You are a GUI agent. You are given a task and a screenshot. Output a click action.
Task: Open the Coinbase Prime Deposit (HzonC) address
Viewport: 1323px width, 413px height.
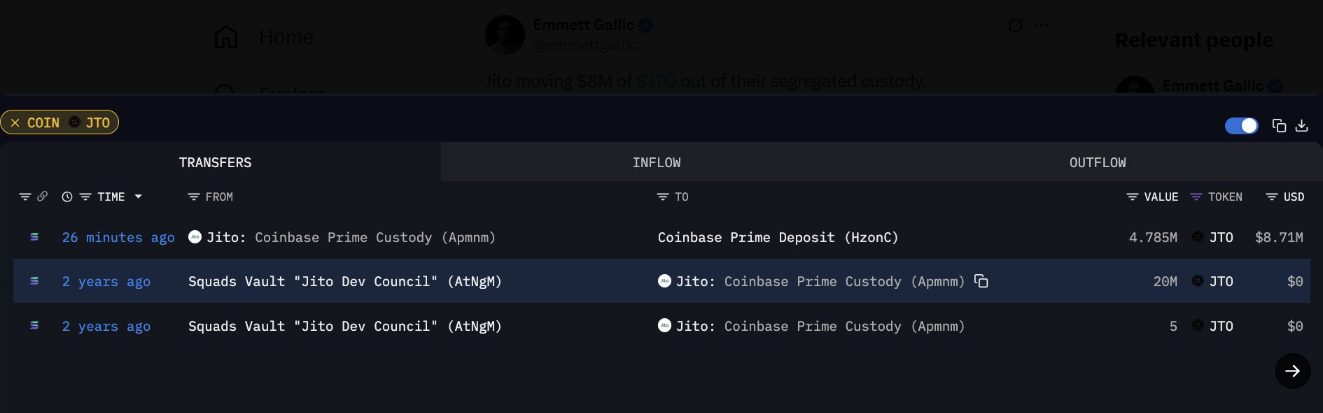click(778, 237)
